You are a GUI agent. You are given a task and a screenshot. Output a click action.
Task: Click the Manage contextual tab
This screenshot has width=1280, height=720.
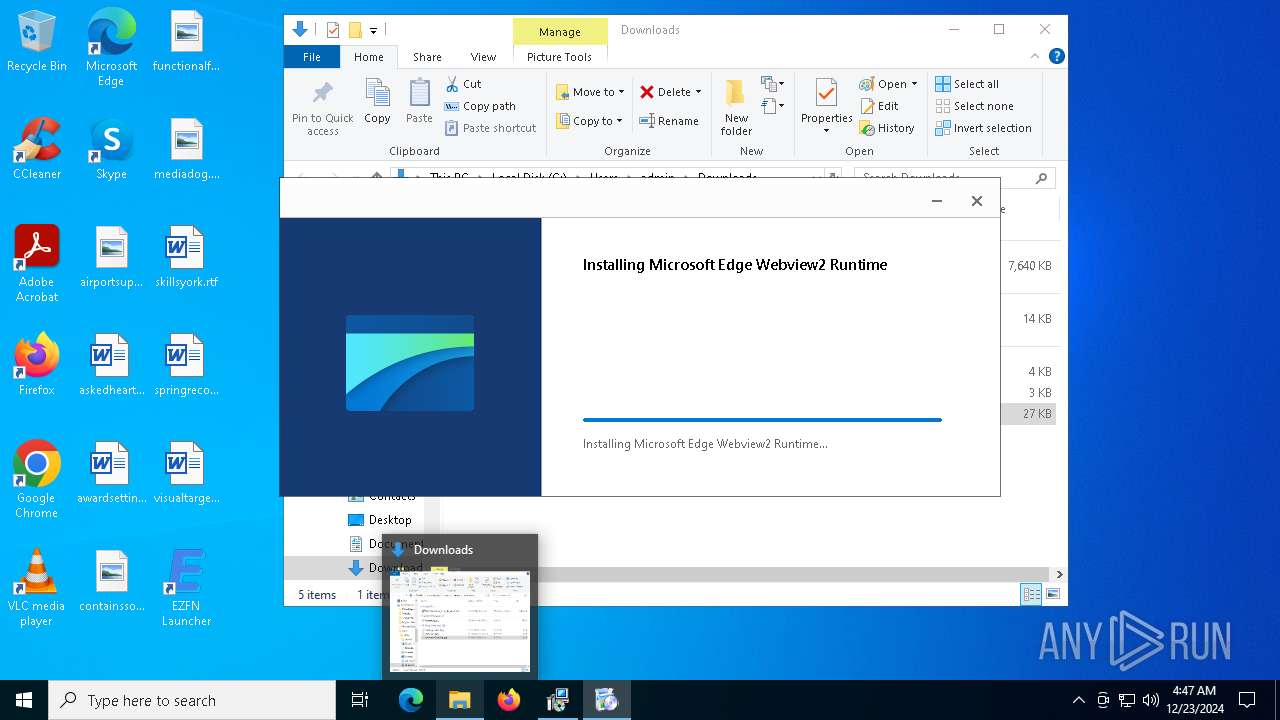point(560,32)
